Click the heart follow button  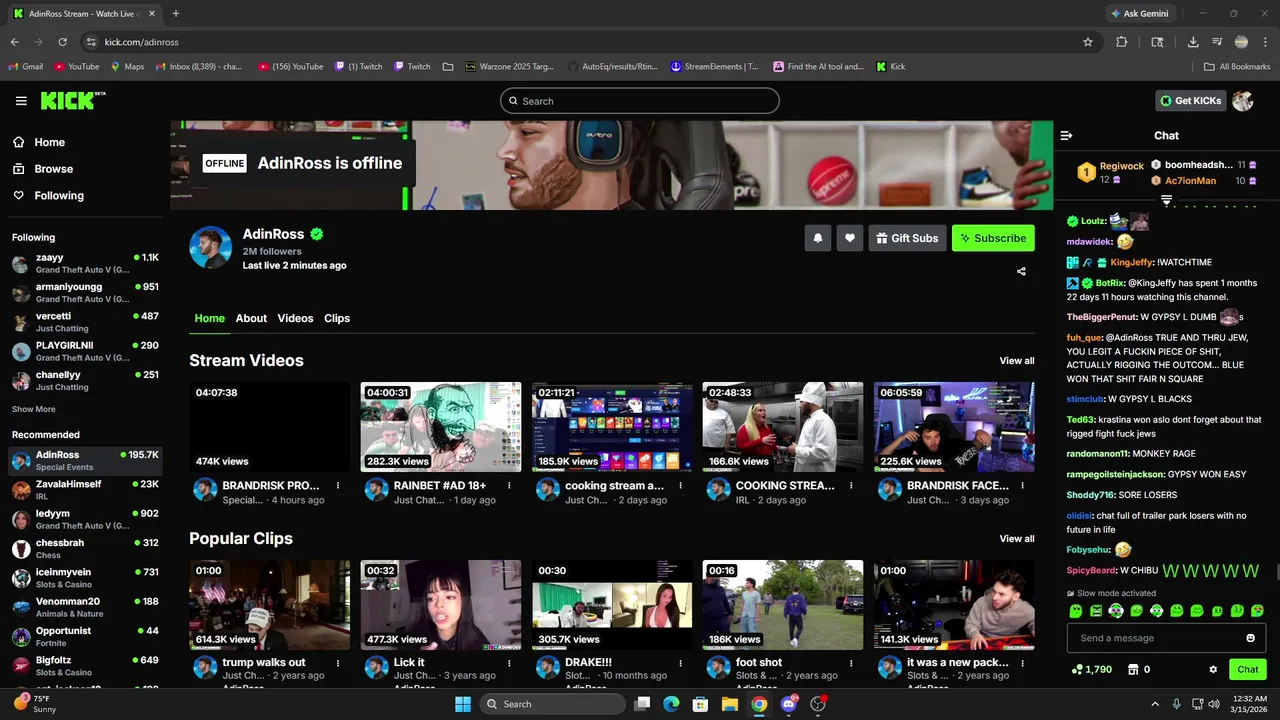850,238
